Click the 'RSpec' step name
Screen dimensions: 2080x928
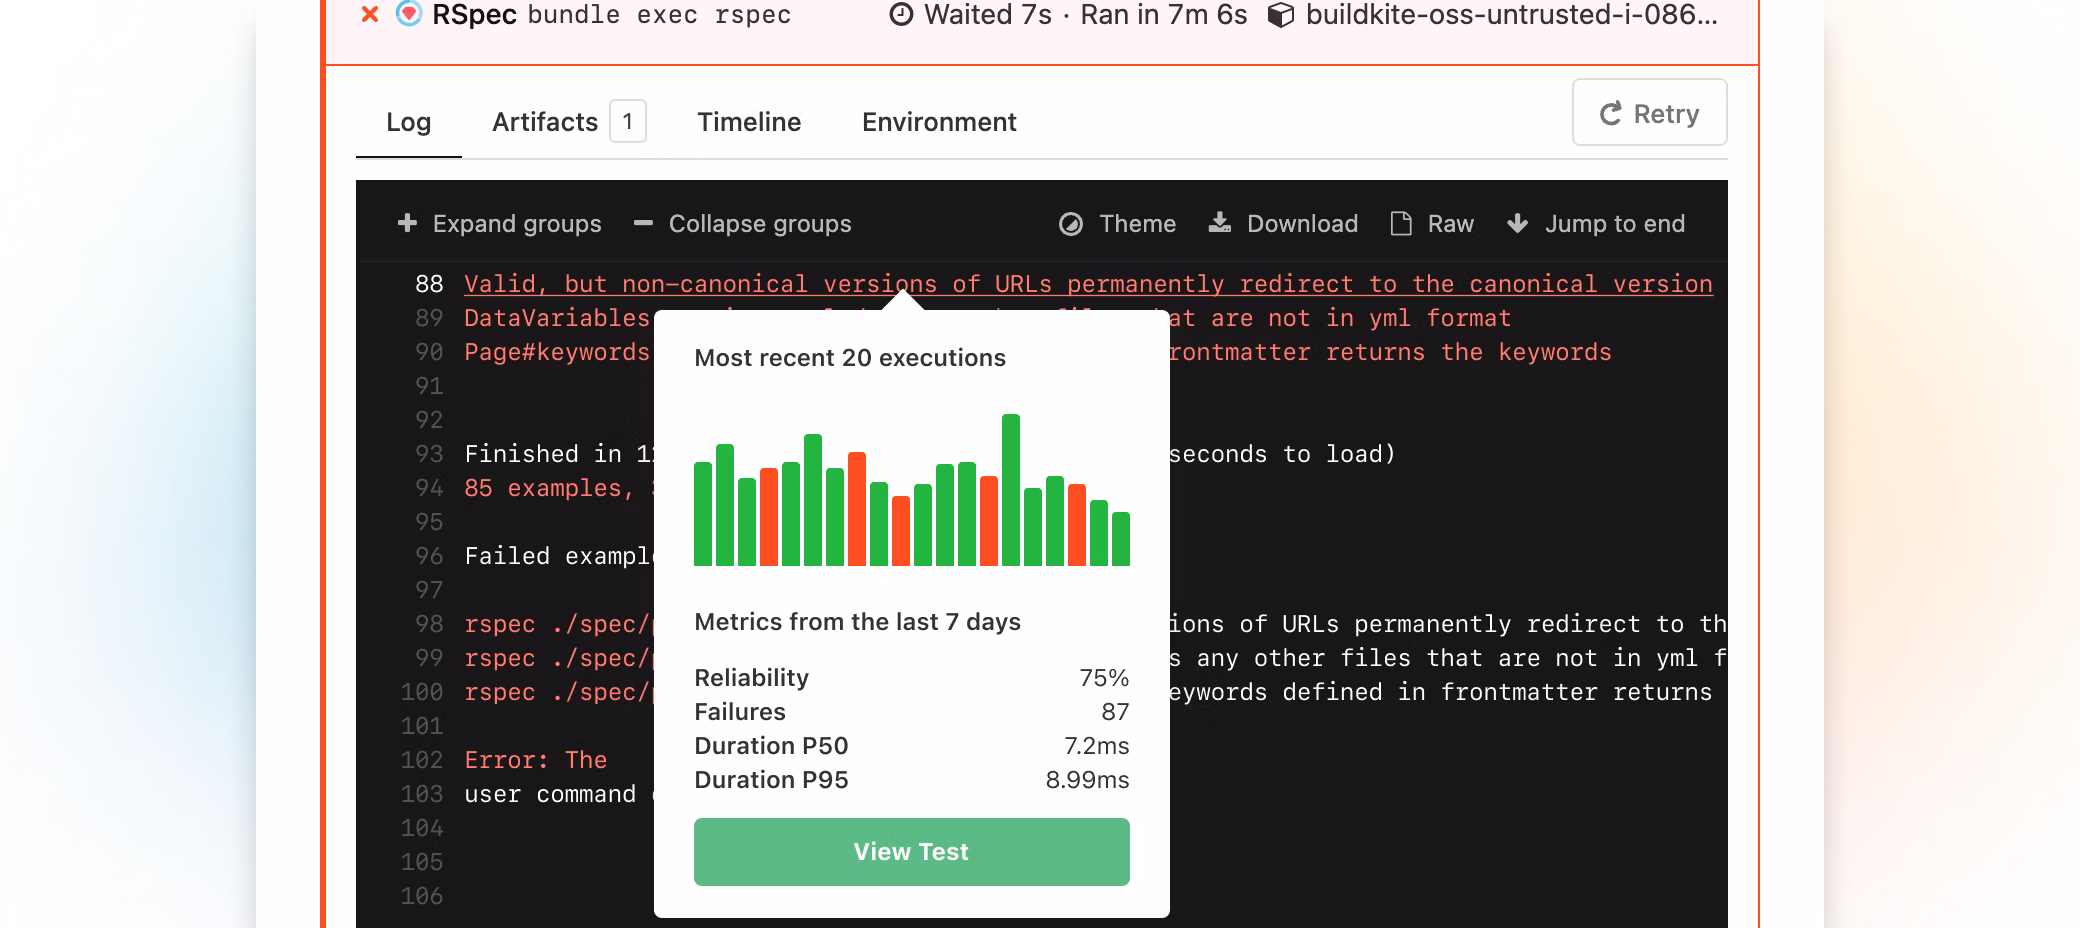click(474, 15)
